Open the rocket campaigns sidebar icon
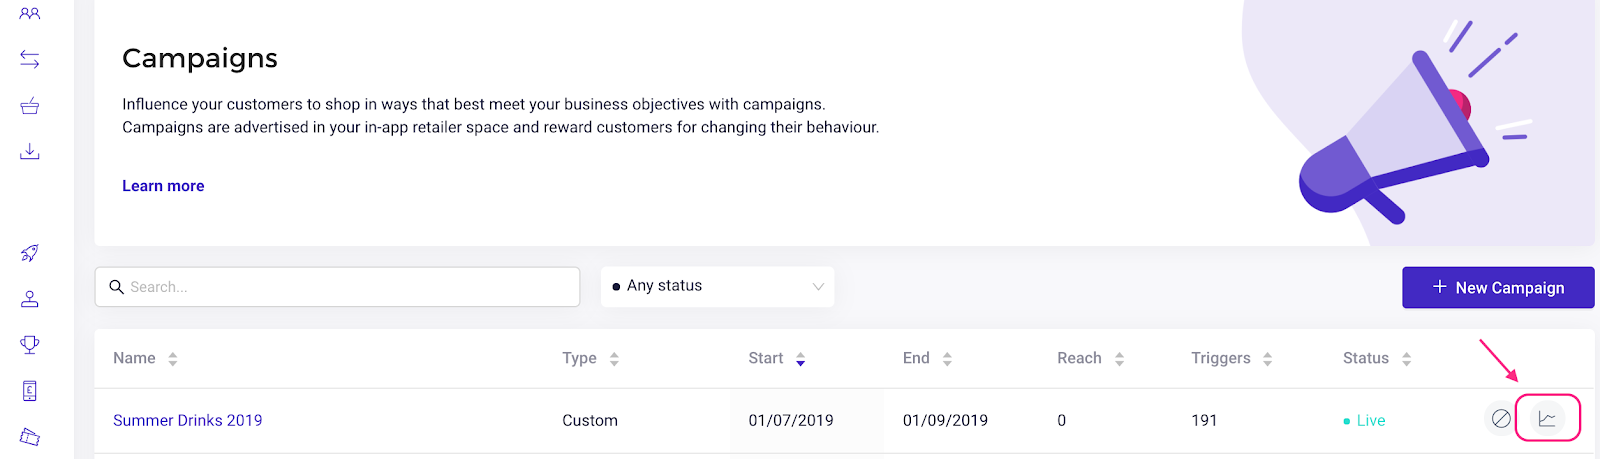 tap(30, 253)
